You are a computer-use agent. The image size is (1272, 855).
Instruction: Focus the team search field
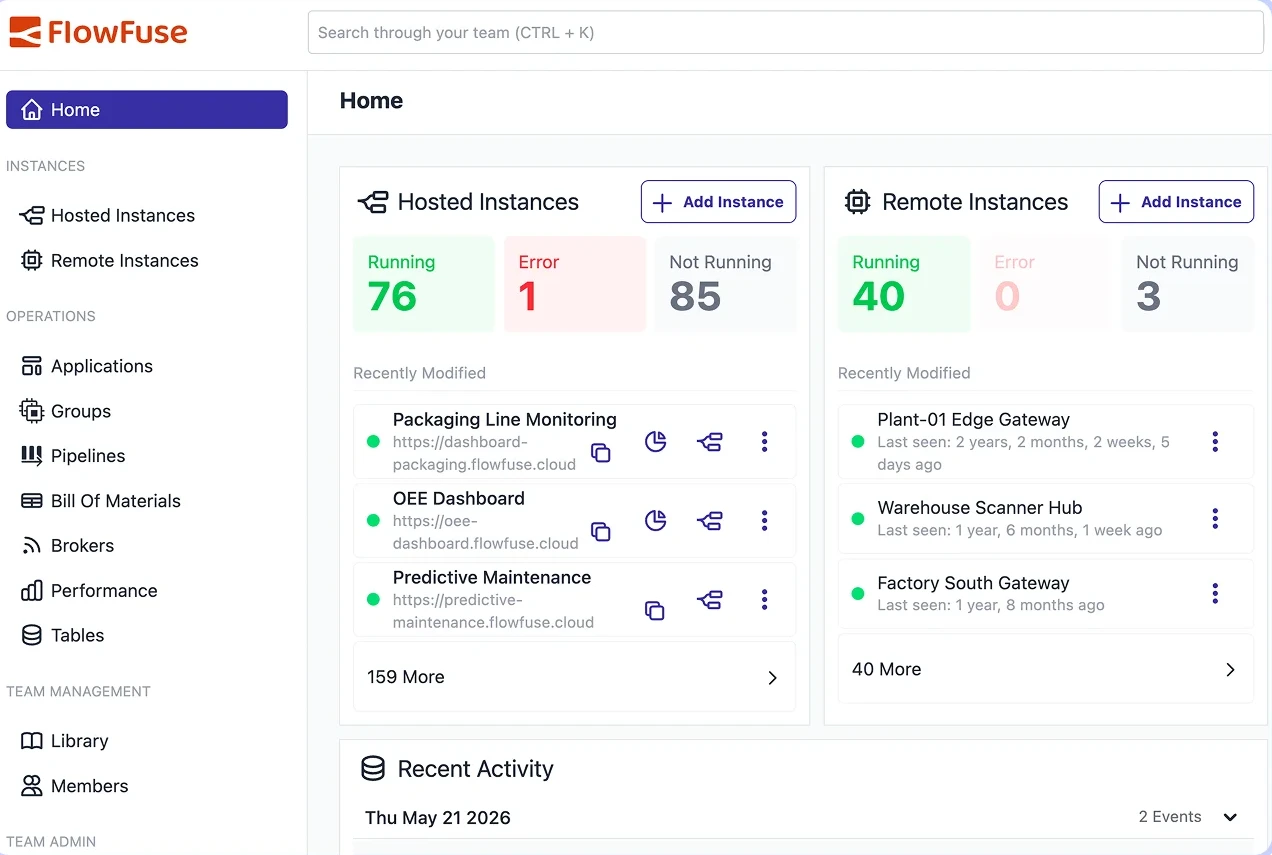[x=785, y=32]
